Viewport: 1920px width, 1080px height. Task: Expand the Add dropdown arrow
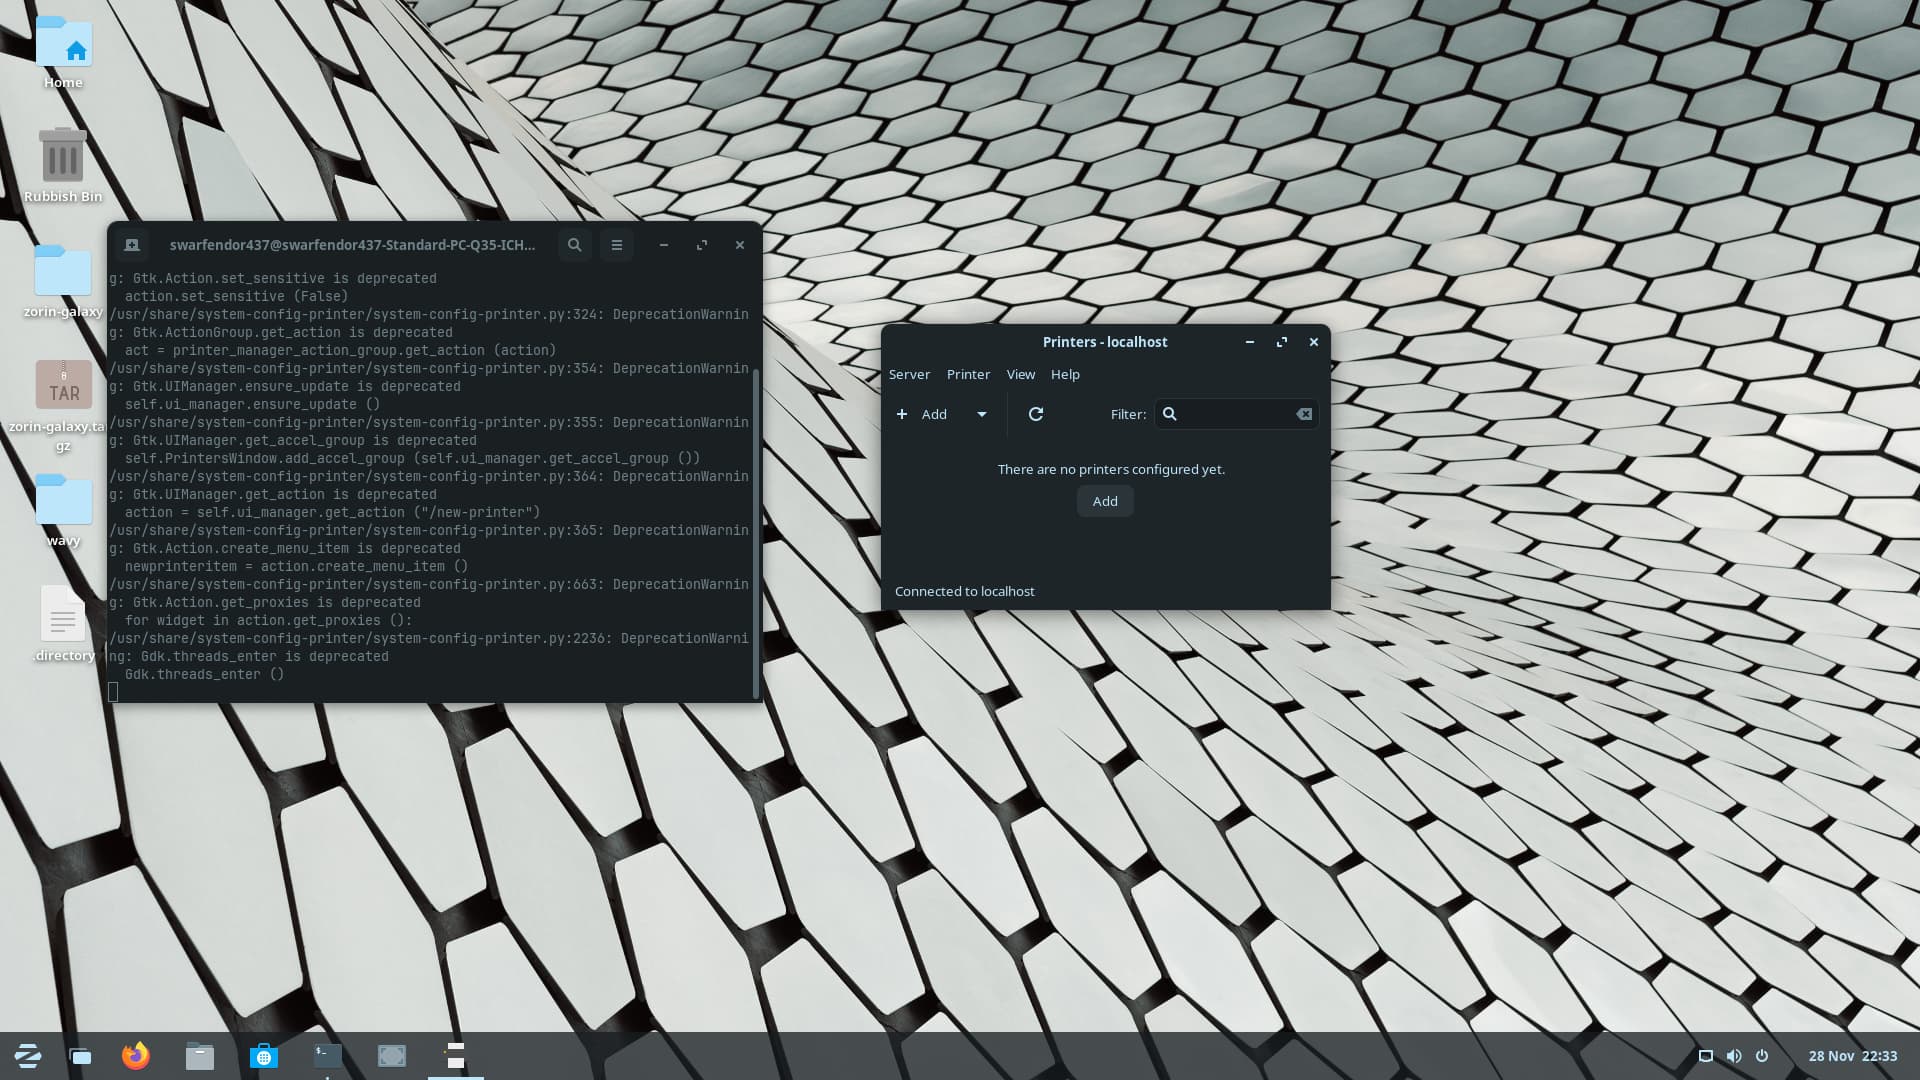tap(982, 414)
